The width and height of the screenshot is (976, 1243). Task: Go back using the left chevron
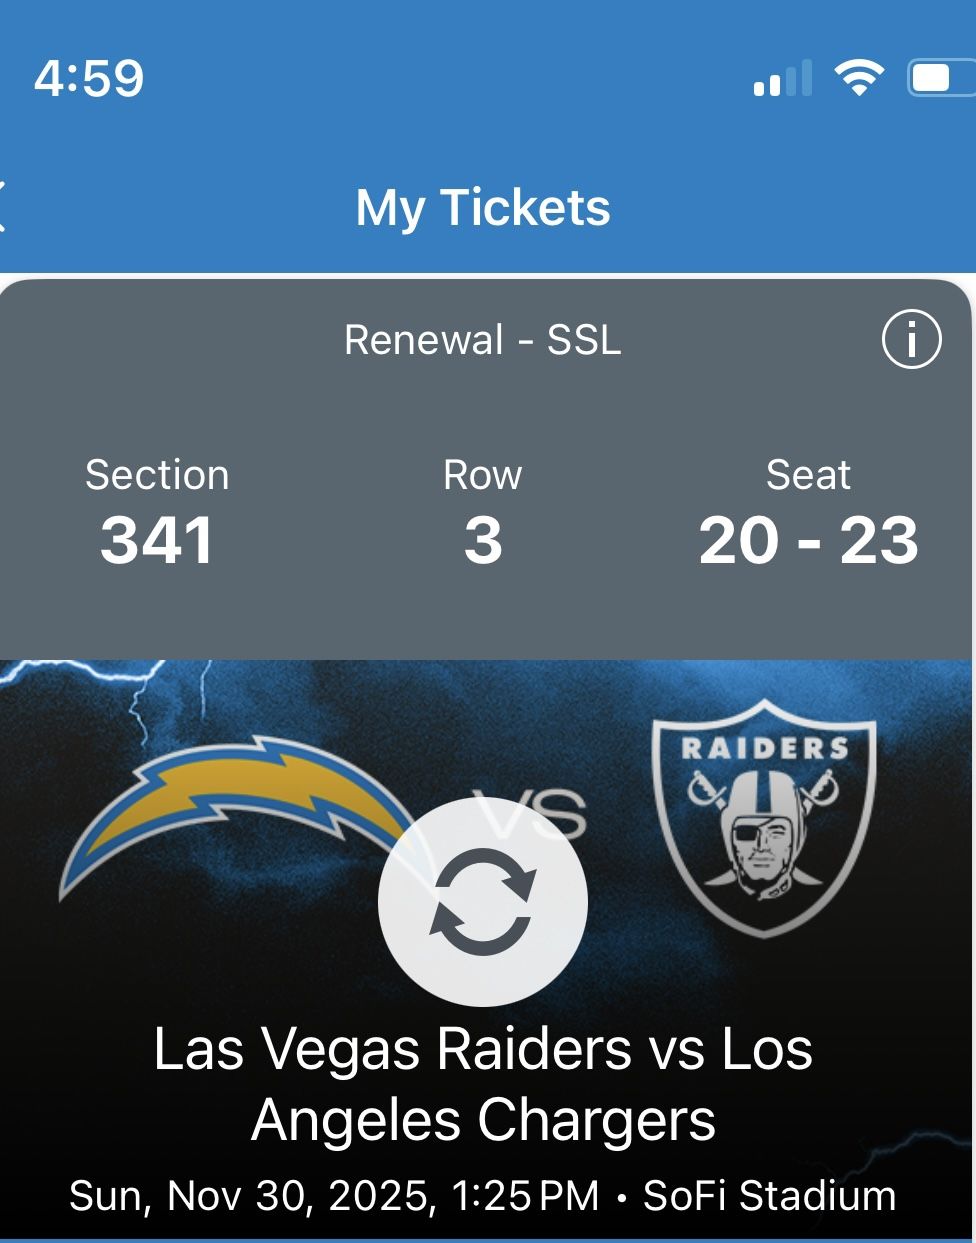4,207
